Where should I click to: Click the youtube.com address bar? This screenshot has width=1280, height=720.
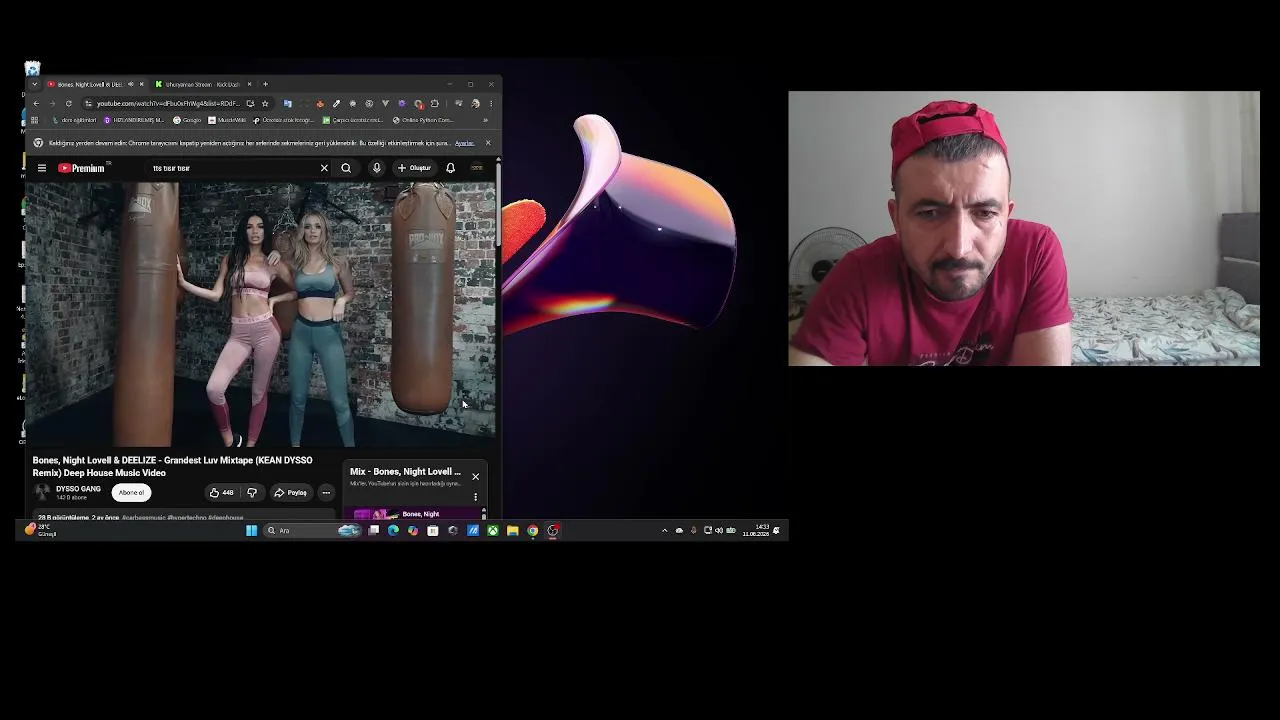168,103
